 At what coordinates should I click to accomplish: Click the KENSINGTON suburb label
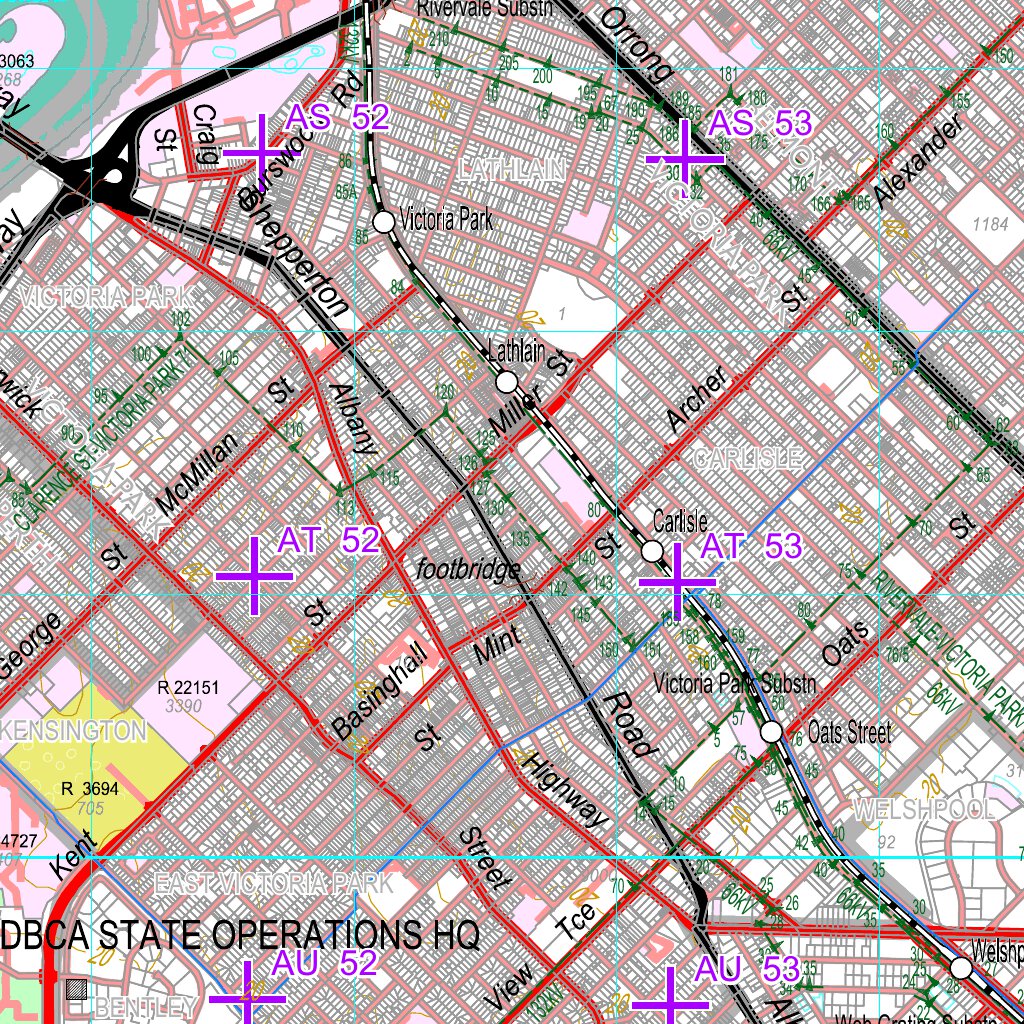pyautogui.click(x=75, y=731)
